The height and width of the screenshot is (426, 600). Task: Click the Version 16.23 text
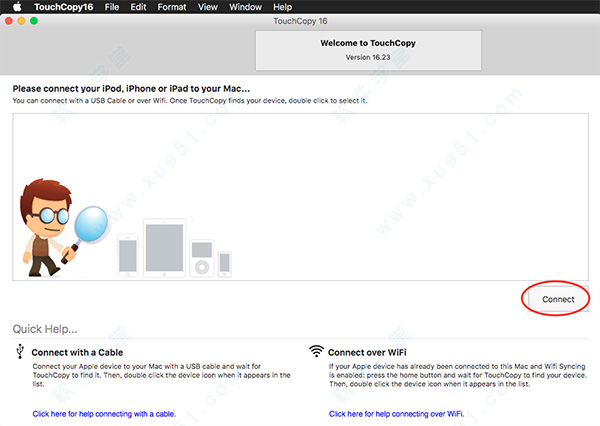[368, 57]
